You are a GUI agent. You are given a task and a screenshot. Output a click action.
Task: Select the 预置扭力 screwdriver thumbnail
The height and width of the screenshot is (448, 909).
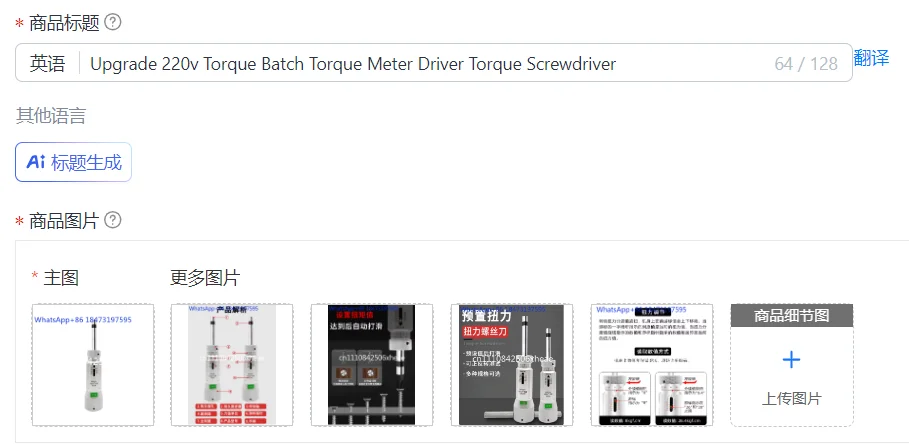pyautogui.click(x=512, y=365)
